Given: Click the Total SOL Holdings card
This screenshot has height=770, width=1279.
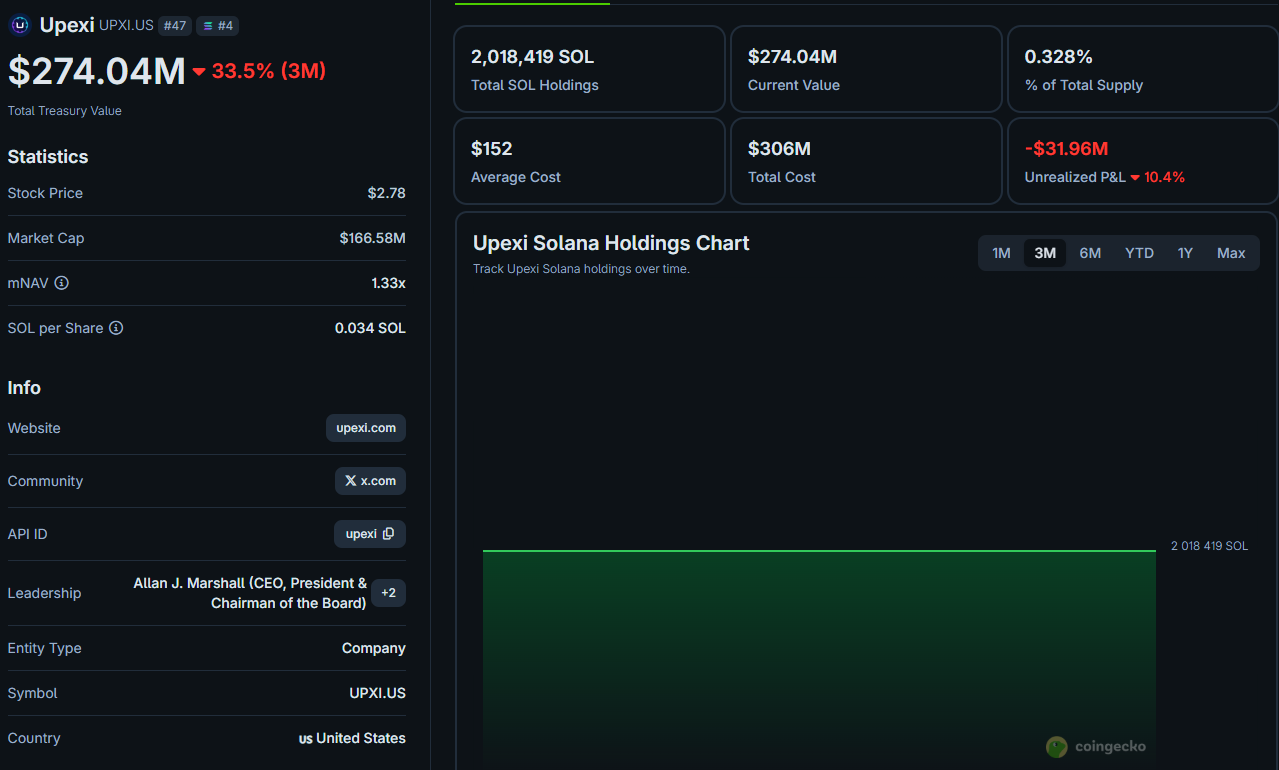Looking at the screenshot, I should 589,69.
